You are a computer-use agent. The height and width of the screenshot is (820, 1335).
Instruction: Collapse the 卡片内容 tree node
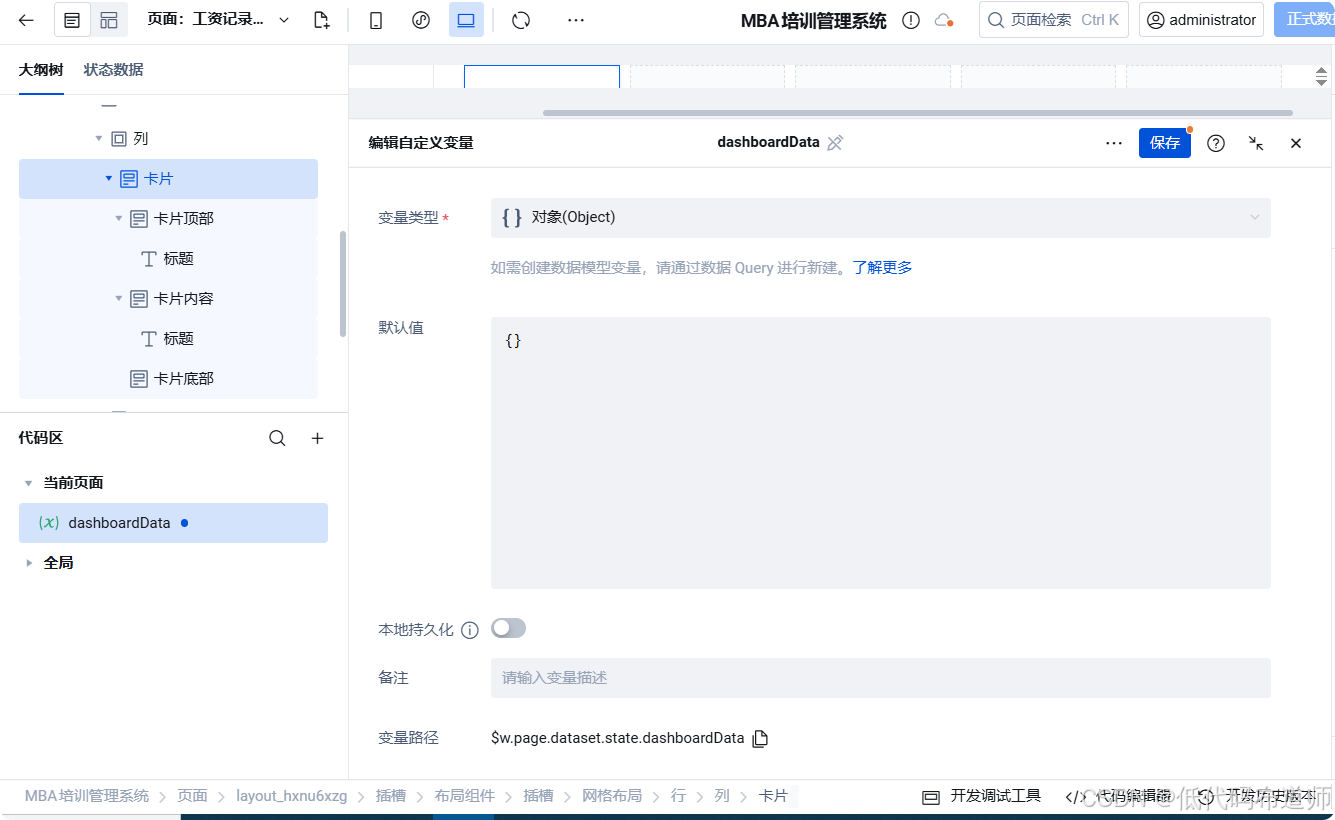pyautogui.click(x=119, y=298)
